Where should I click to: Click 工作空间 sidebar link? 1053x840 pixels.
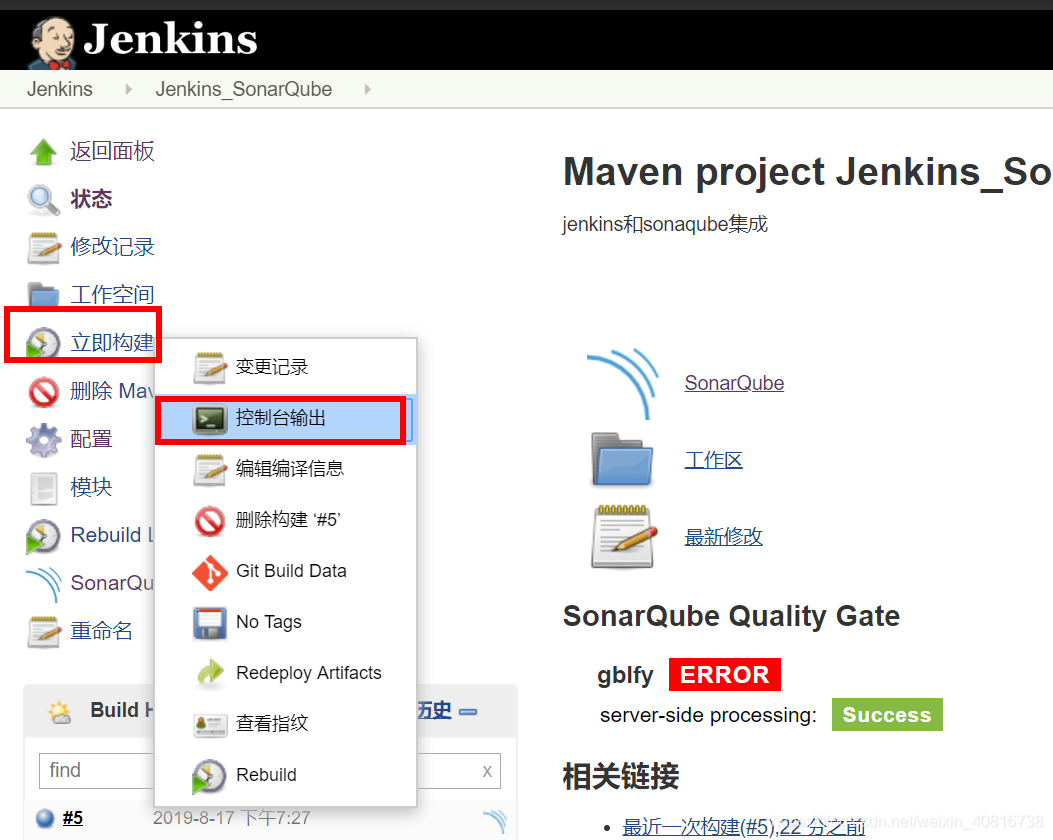(x=113, y=295)
